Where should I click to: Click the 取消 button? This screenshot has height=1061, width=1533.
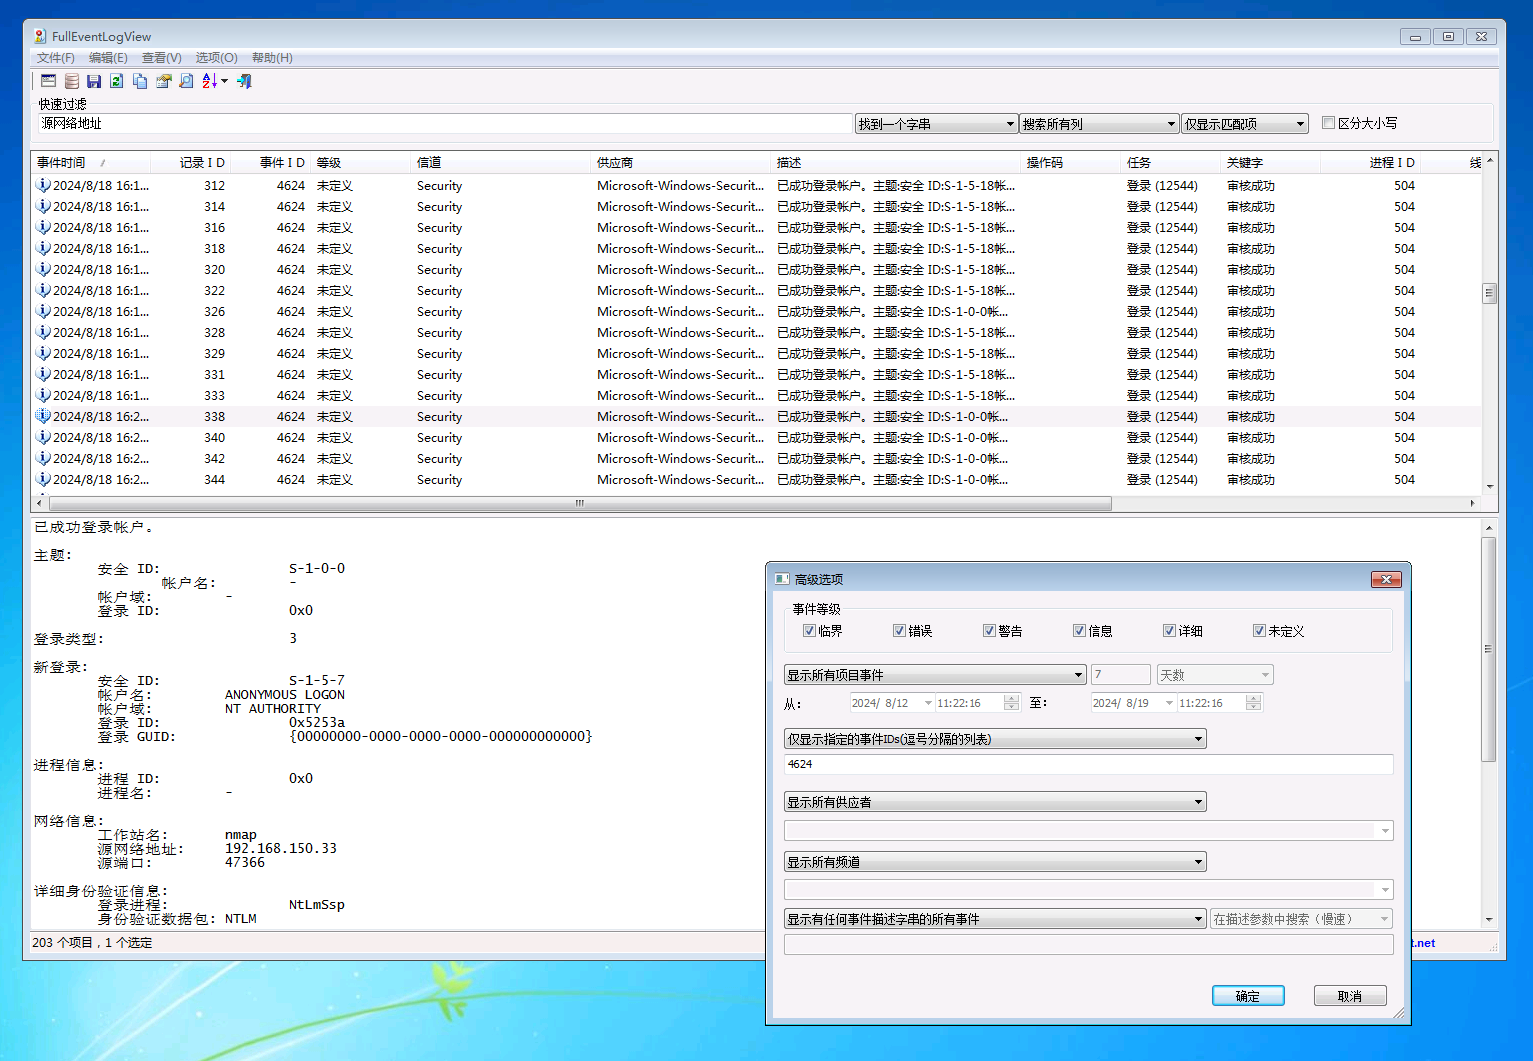click(x=1350, y=996)
